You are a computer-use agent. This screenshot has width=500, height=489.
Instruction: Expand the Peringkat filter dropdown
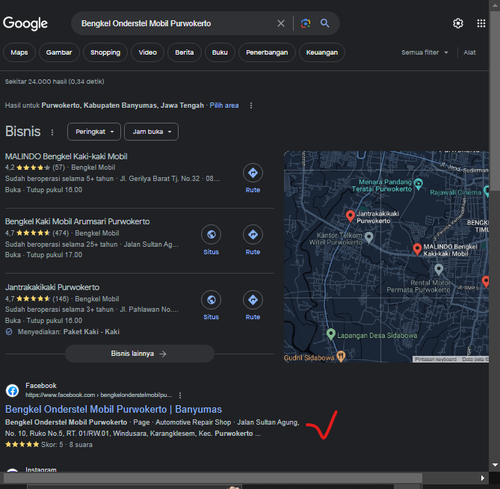(x=94, y=132)
